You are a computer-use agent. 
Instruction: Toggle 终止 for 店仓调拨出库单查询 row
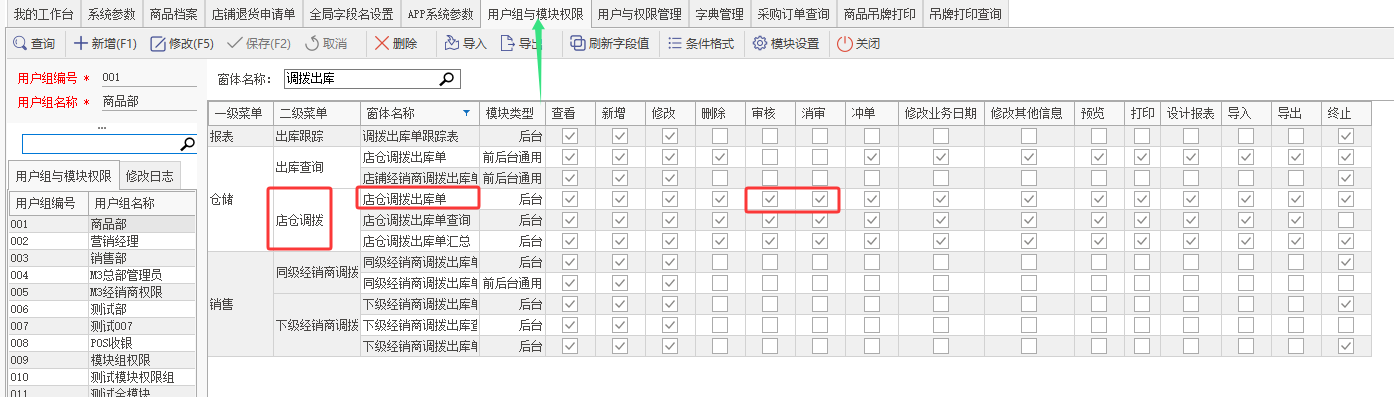1346,220
